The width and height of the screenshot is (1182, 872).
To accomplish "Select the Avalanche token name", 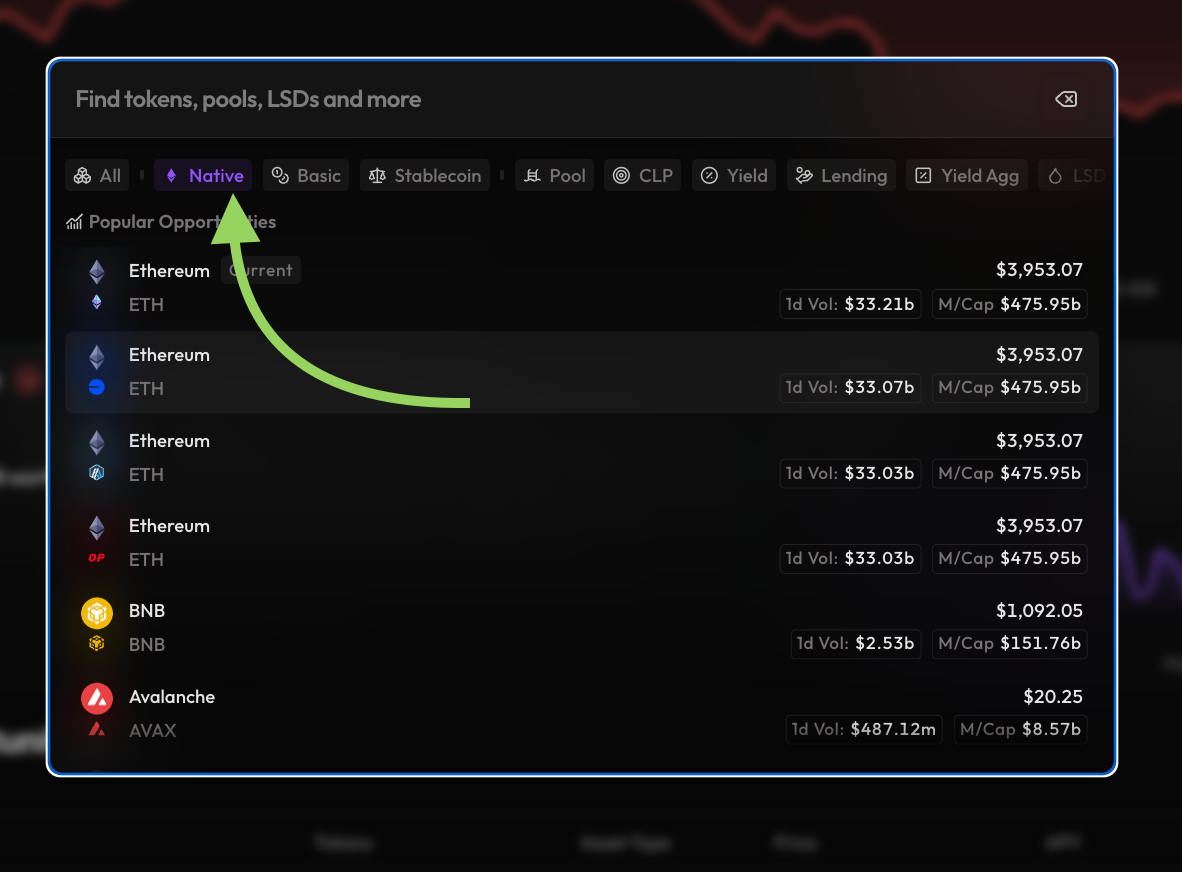I will coord(172,696).
